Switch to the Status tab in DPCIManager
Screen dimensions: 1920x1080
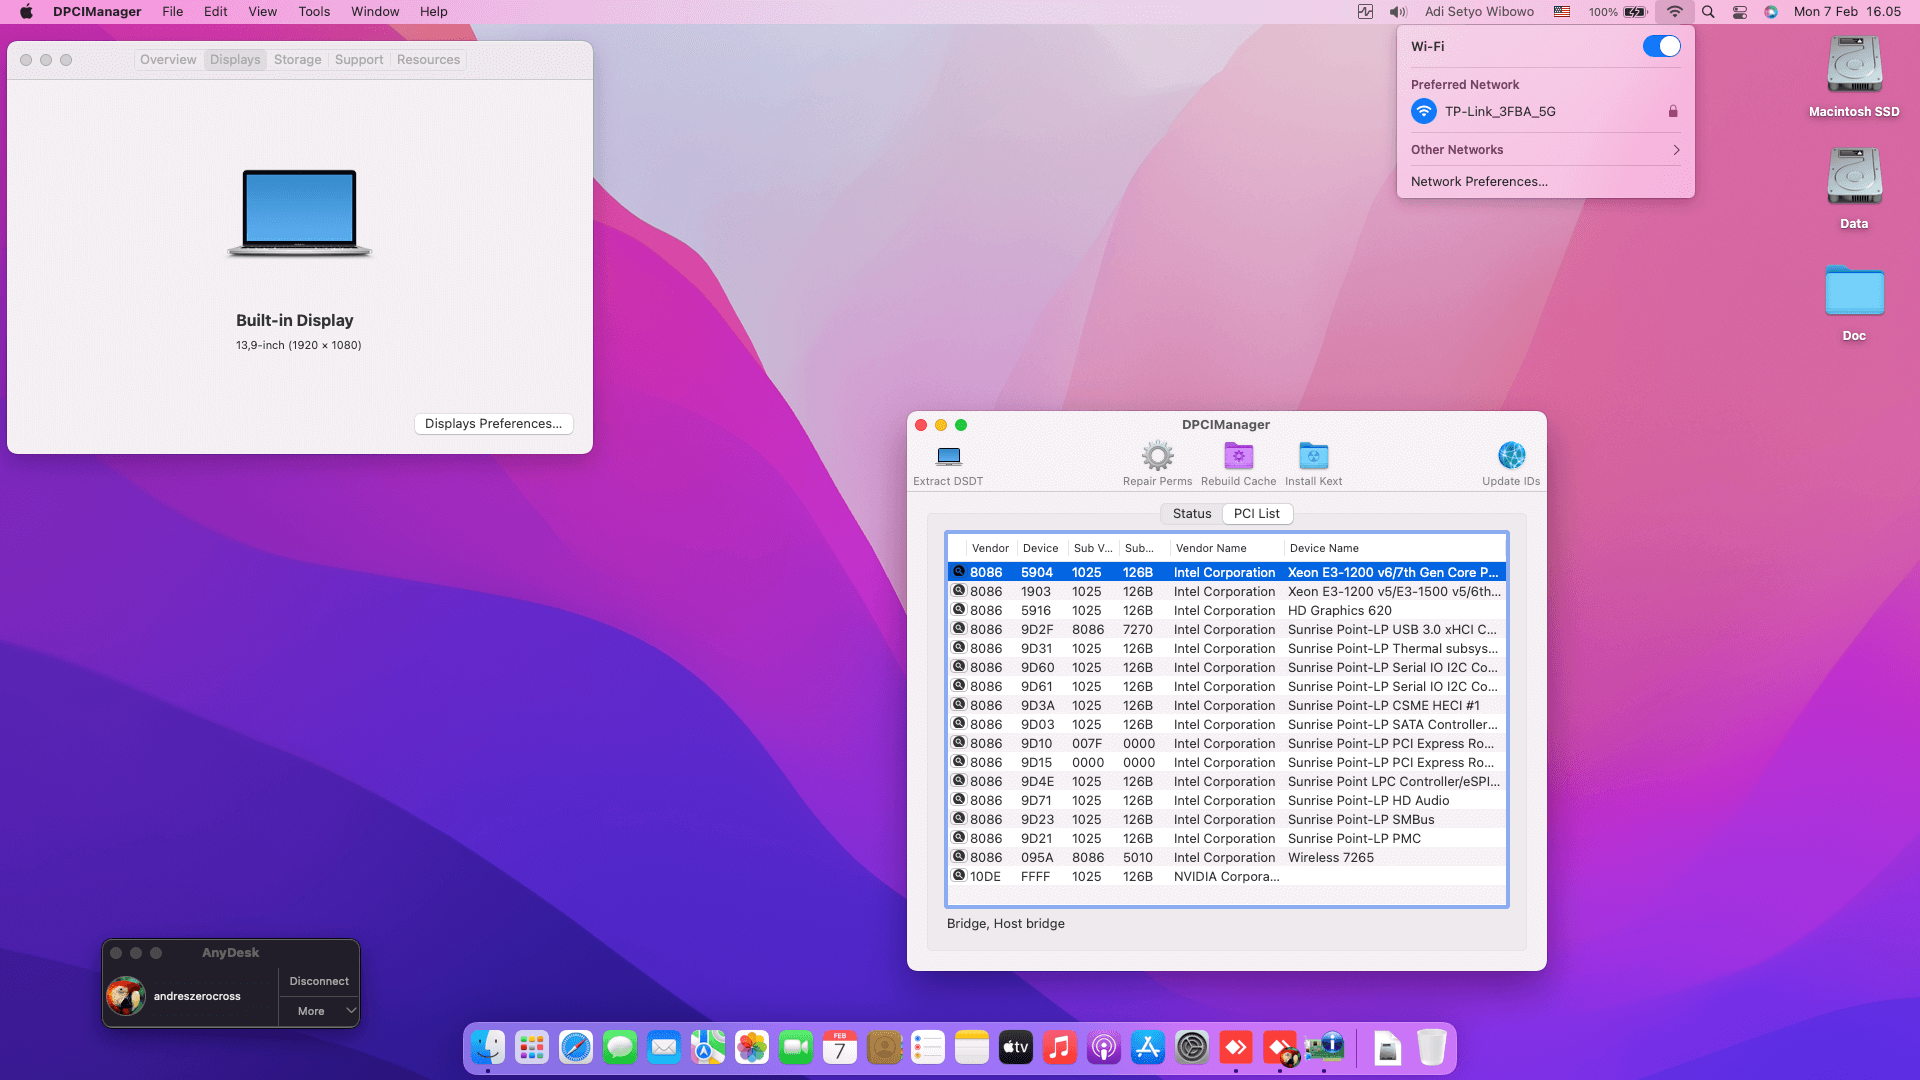point(1191,514)
